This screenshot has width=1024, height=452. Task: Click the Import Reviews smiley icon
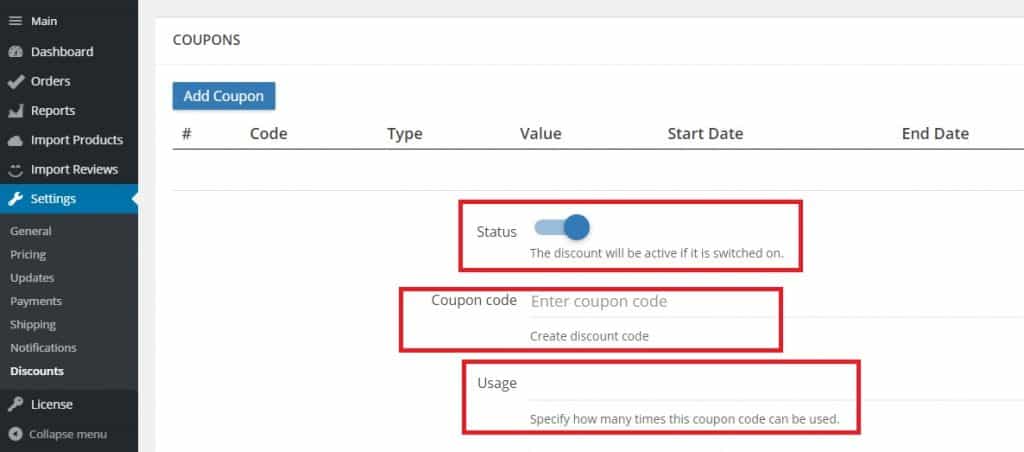15,170
